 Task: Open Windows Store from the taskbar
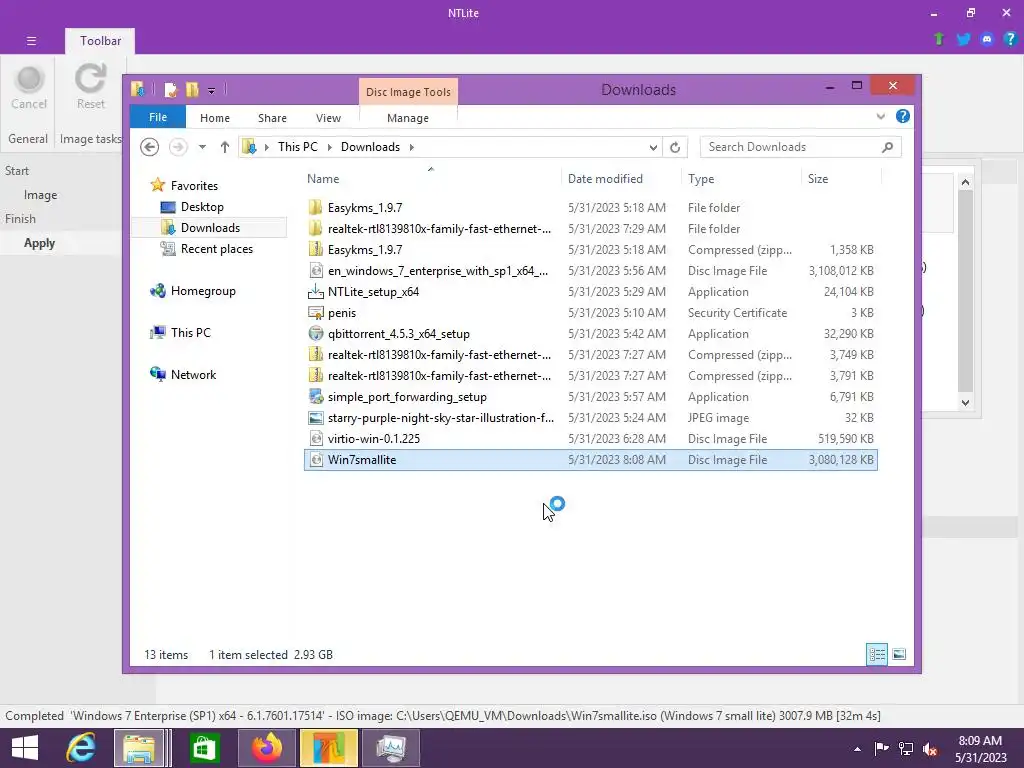point(204,748)
